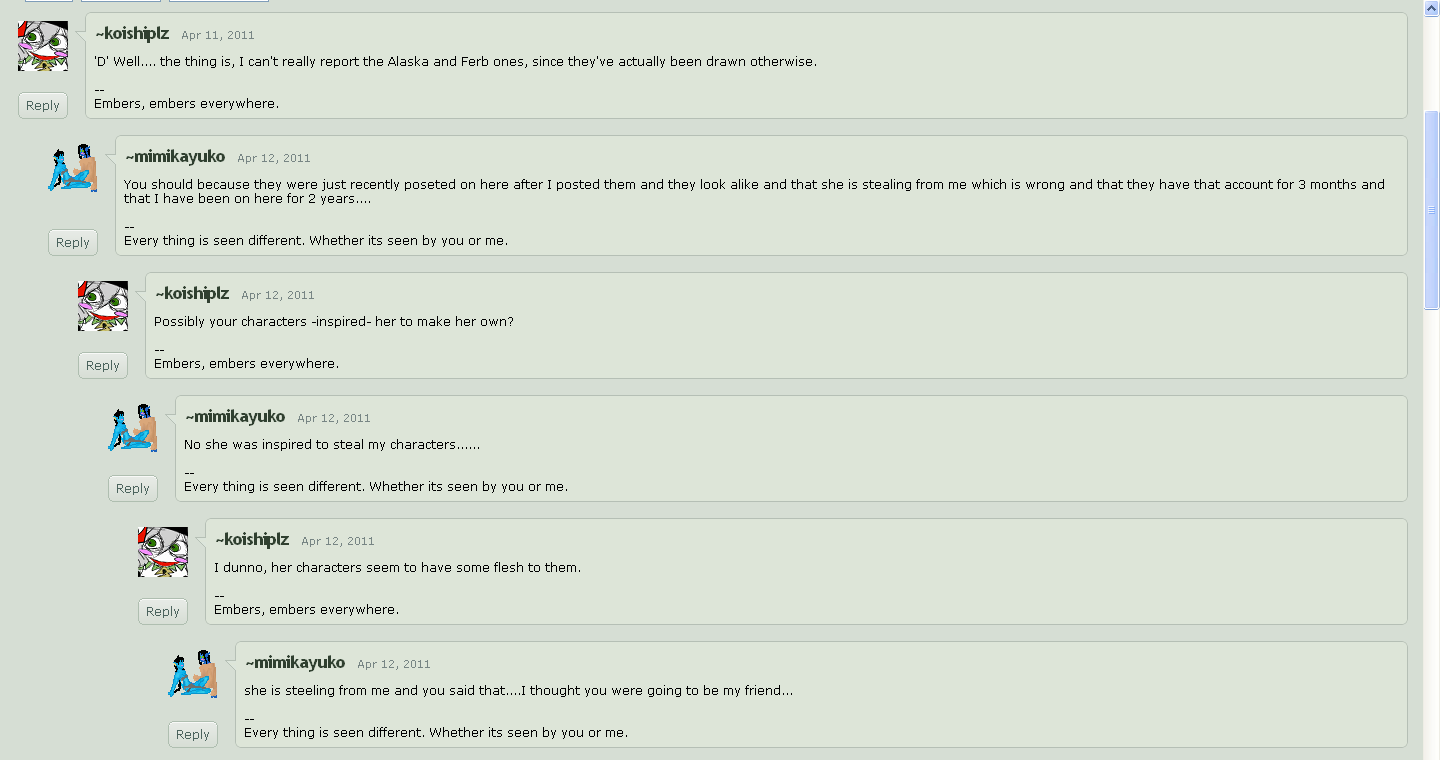
Task: Open Apr 12, 2011 timestamp on last comment
Action: pos(394,664)
